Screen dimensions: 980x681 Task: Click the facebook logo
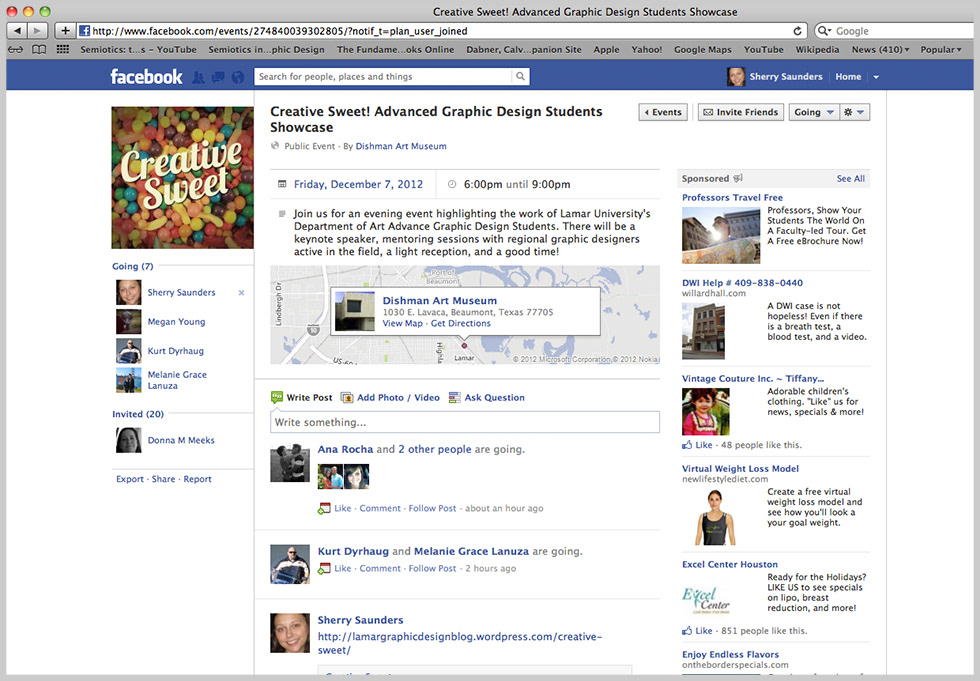[x=146, y=77]
